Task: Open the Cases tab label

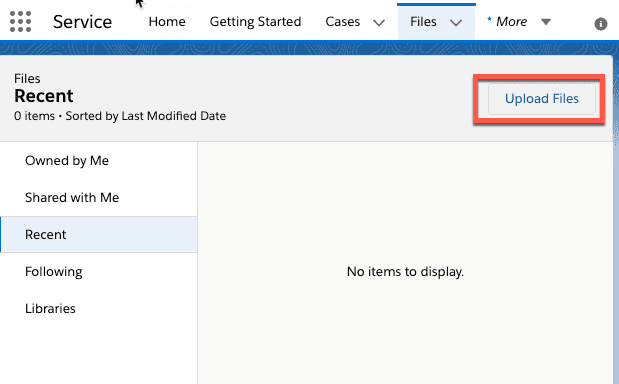Action: pyautogui.click(x=343, y=21)
